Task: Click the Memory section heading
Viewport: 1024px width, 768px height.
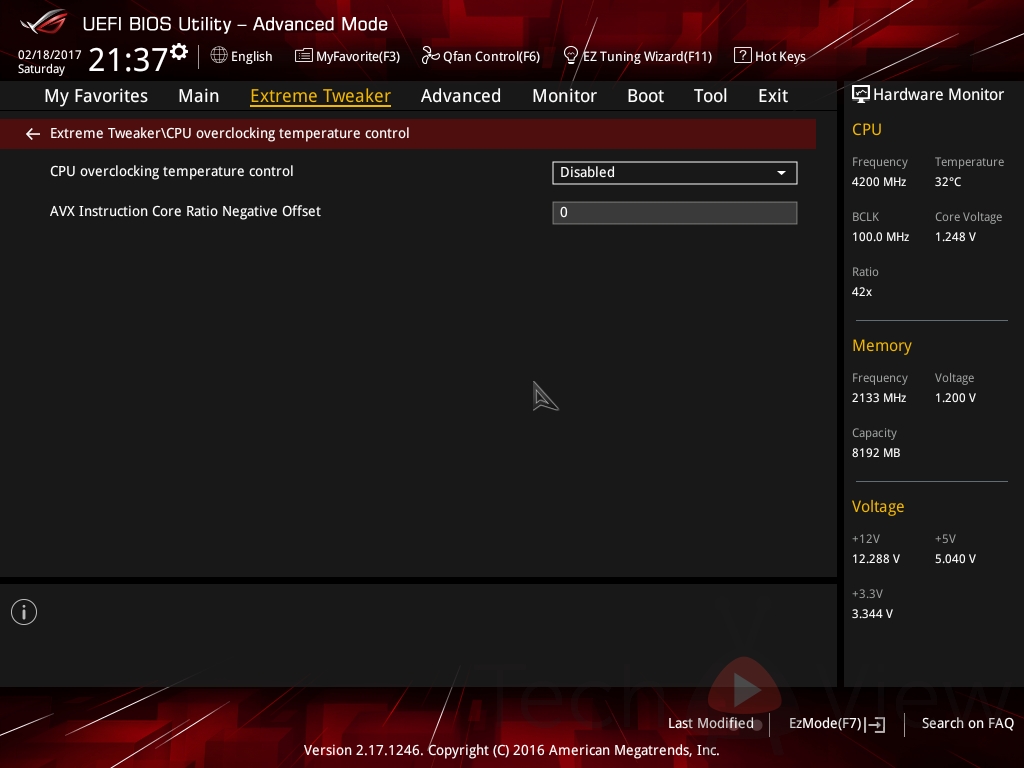Action: point(882,345)
